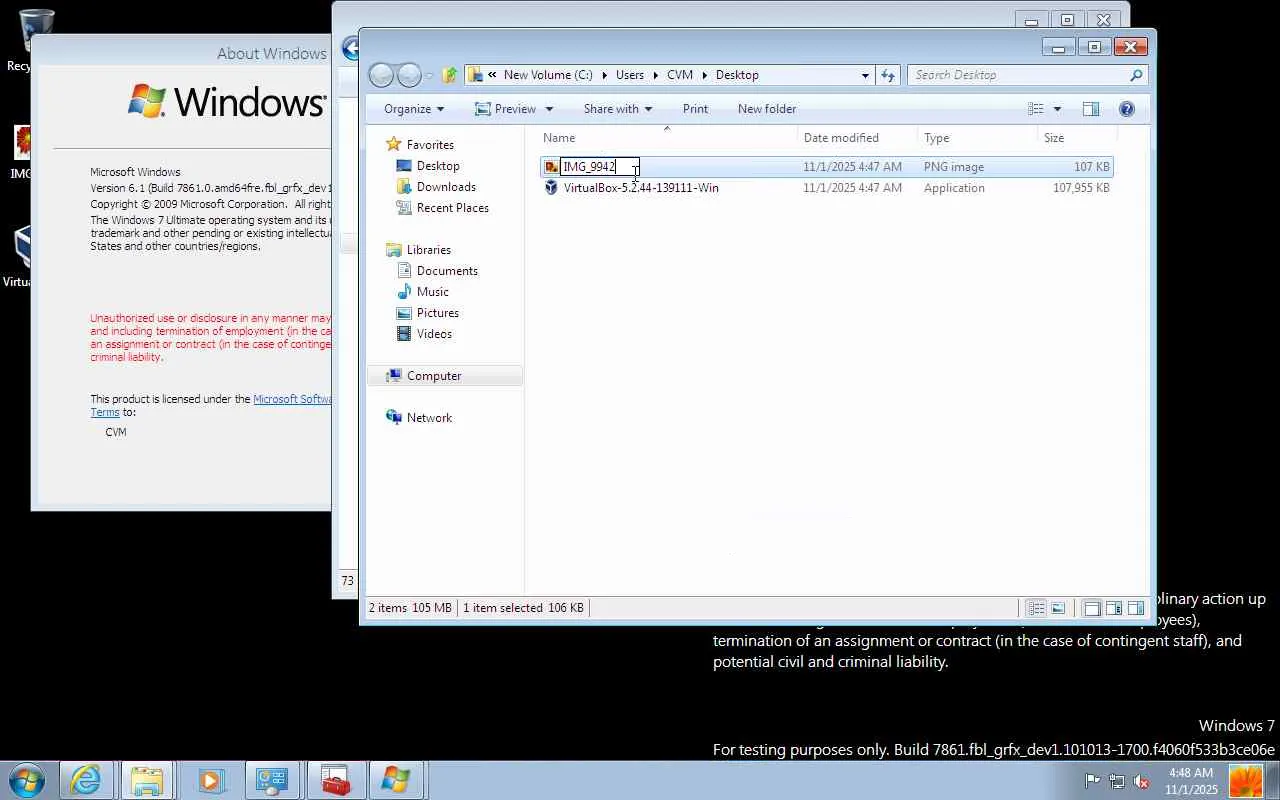Screen dimensions: 1280x800
Task: Refresh the Desktop folder view
Action: [x=888, y=75]
